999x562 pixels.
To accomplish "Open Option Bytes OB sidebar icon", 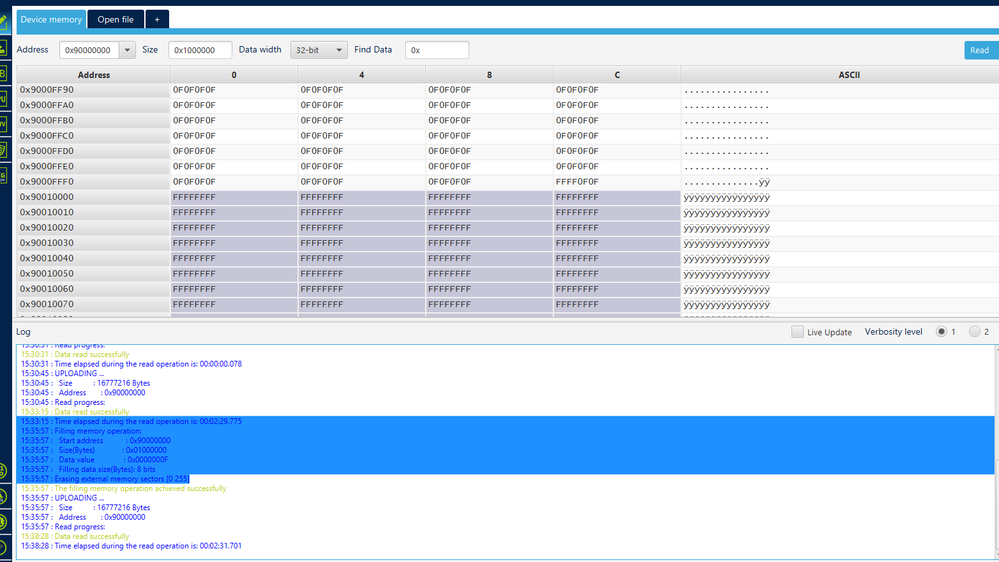I will (x=3, y=74).
